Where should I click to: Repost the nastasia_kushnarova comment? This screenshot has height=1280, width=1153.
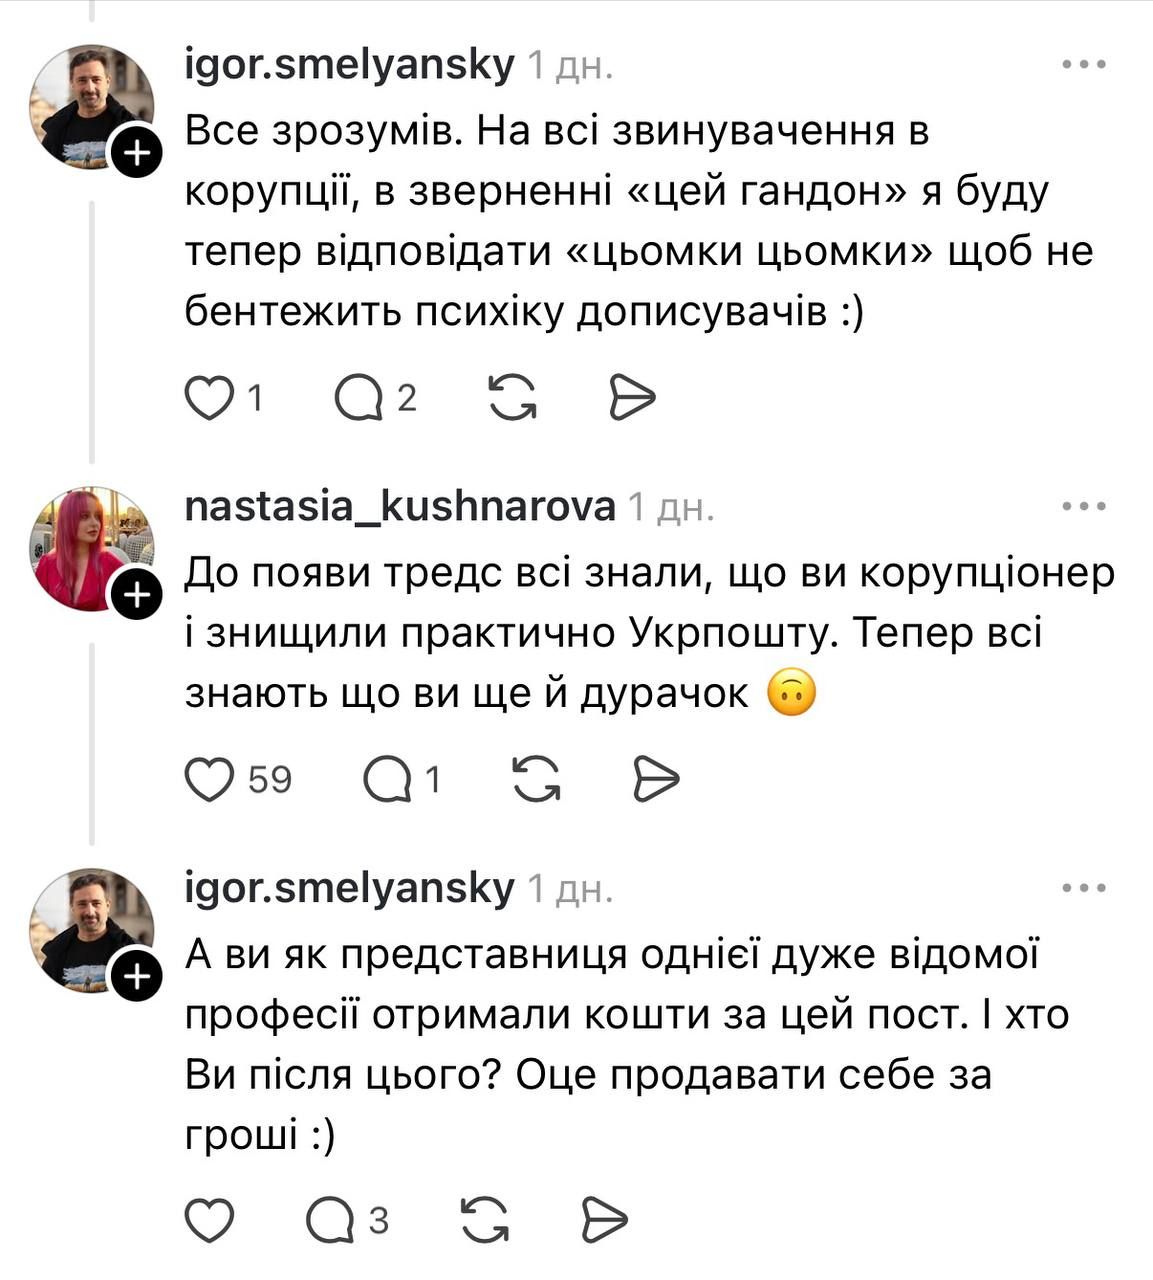(x=537, y=780)
